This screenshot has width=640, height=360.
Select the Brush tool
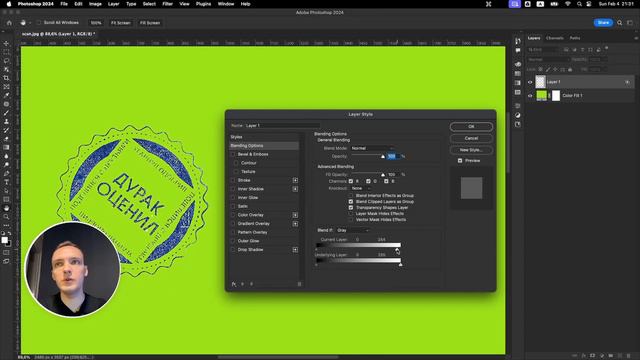pyautogui.click(x=6, y=113)
